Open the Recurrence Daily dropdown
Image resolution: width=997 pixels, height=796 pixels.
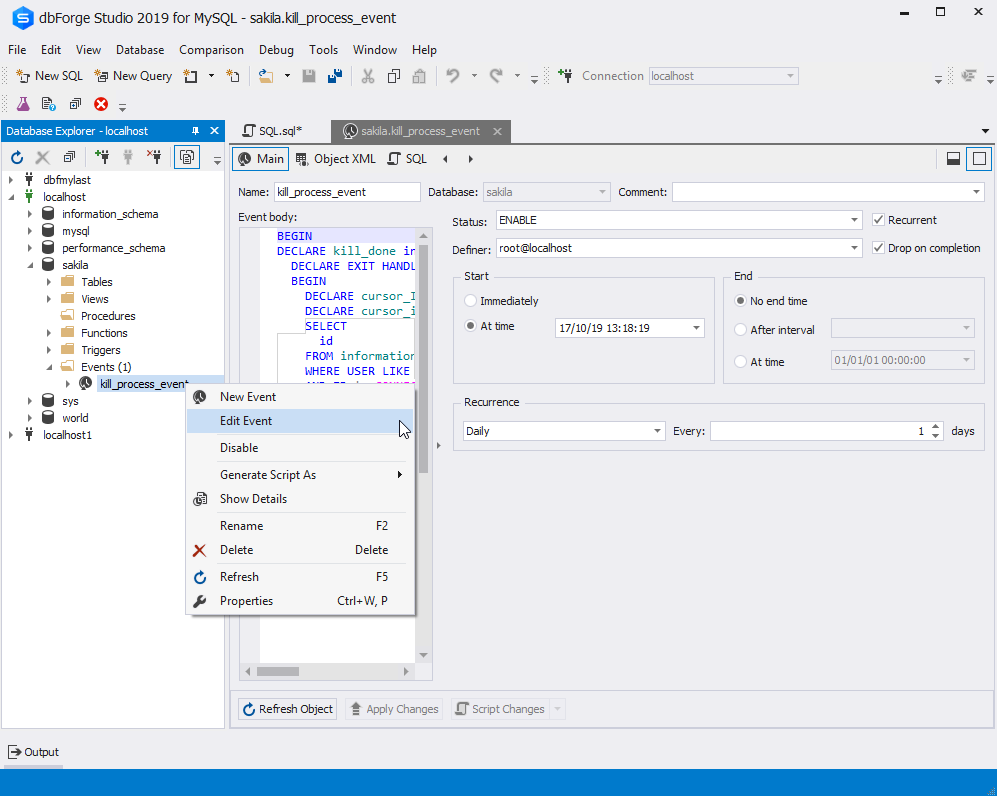pos(657,431)
